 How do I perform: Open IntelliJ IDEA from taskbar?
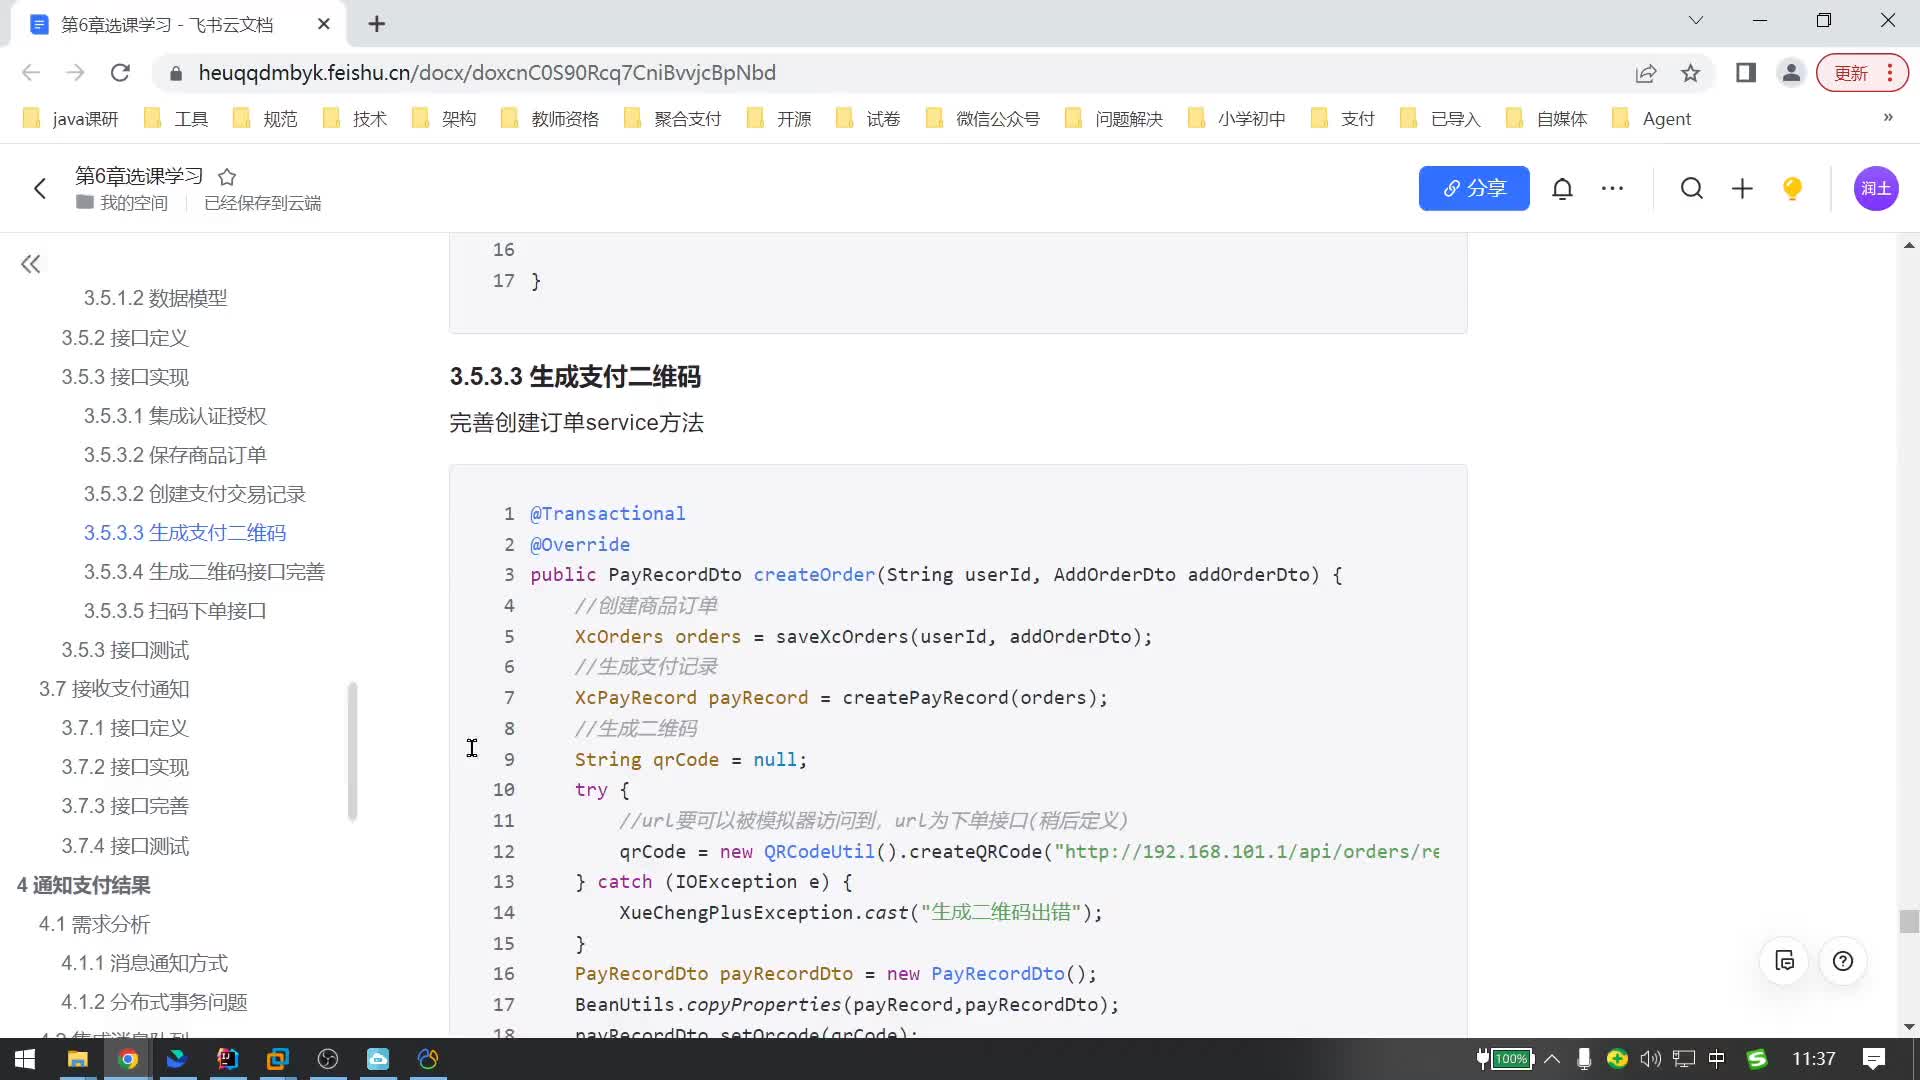point(227,1059)
